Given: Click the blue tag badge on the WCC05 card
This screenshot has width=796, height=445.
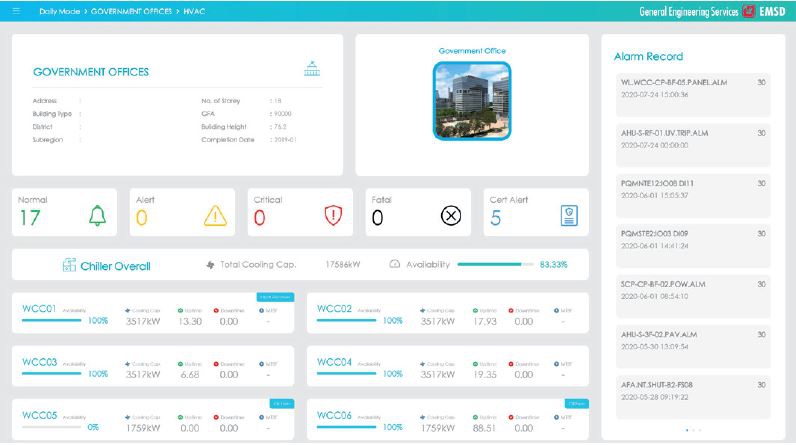Looking at the screenshot, I should pyautogui.click(x=282, y=403).
